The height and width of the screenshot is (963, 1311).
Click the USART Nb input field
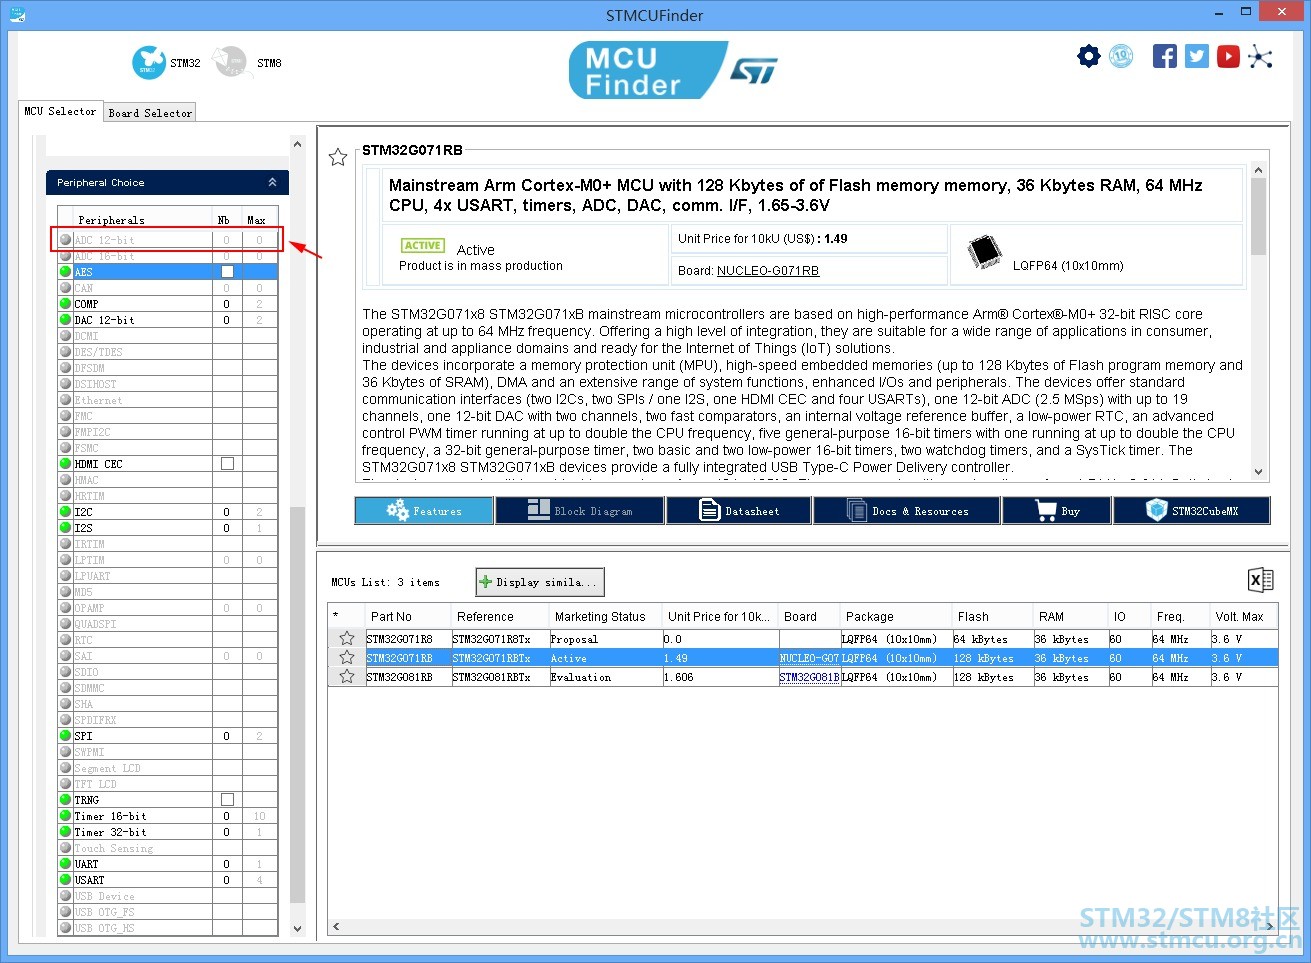pos(227,880)
